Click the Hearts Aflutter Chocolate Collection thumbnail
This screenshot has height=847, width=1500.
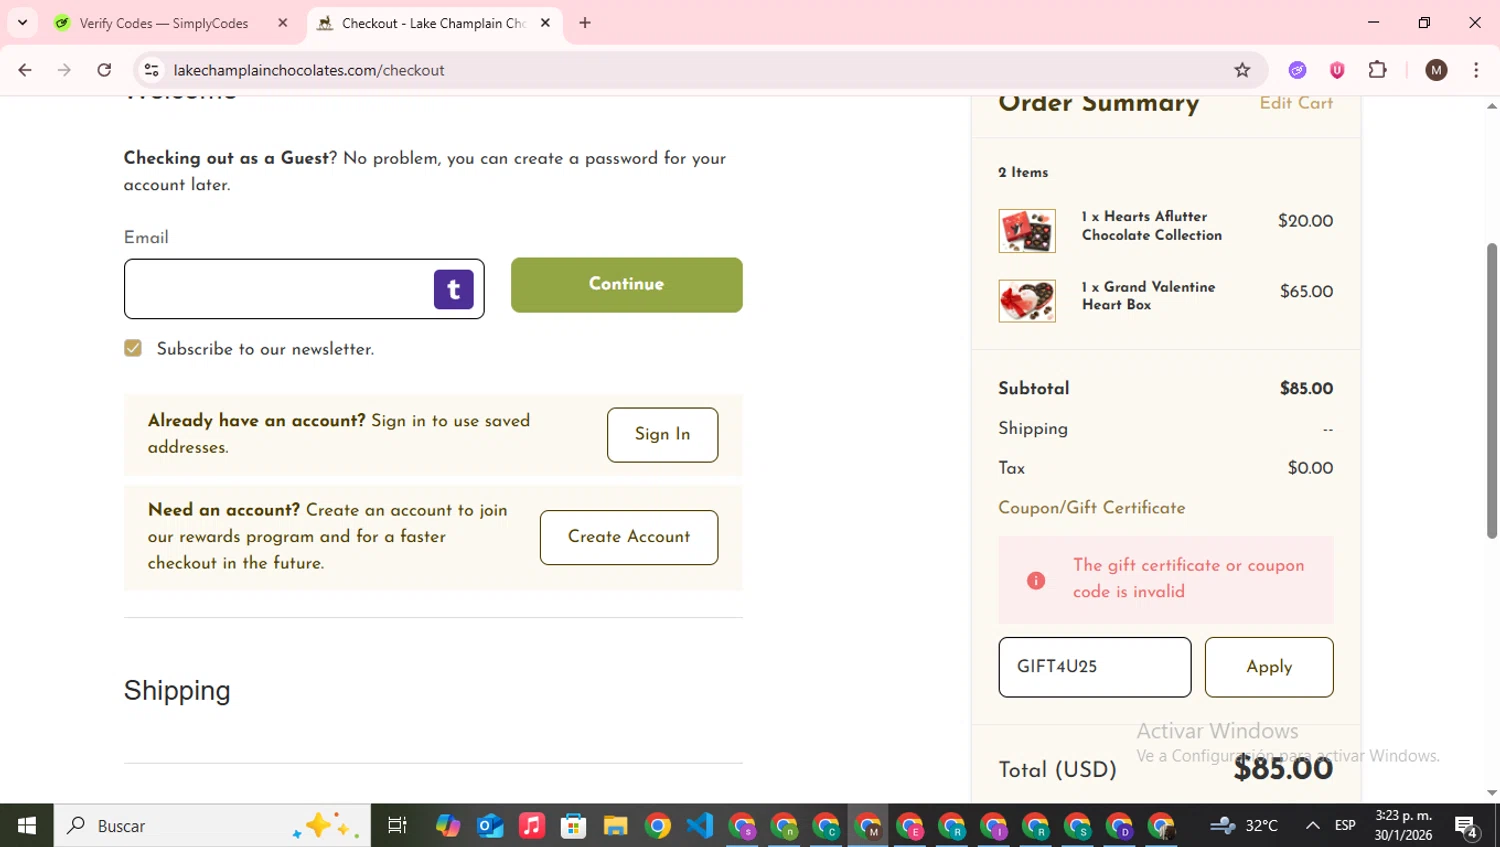pyautogui.click(x=1027, y=231)
